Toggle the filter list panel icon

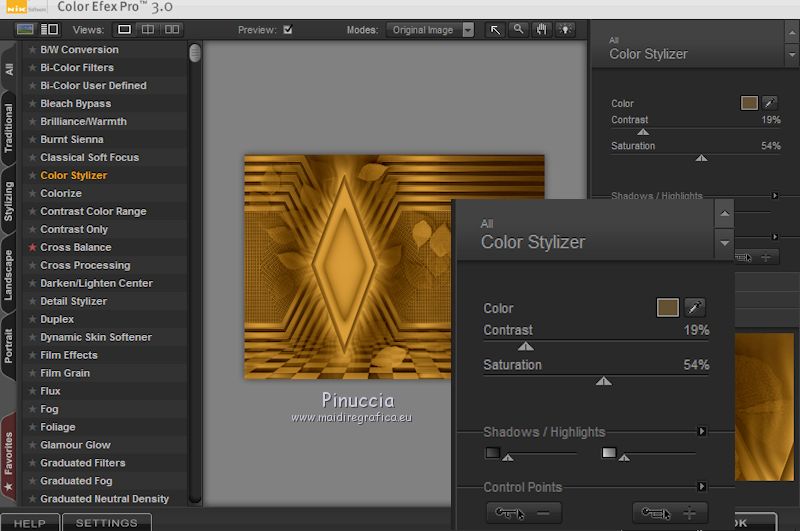(49, 30)
